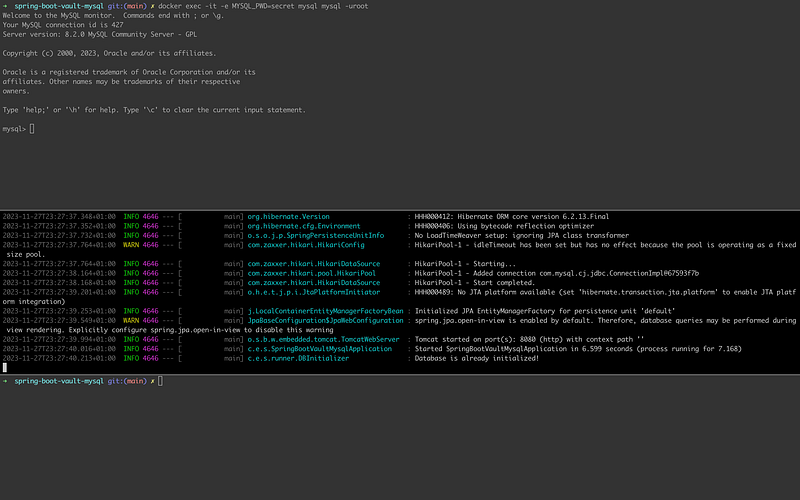
Task: Click timestamp '2023-11-27T23:27:37.348+01:00'
Action: [x=59, y=217]
